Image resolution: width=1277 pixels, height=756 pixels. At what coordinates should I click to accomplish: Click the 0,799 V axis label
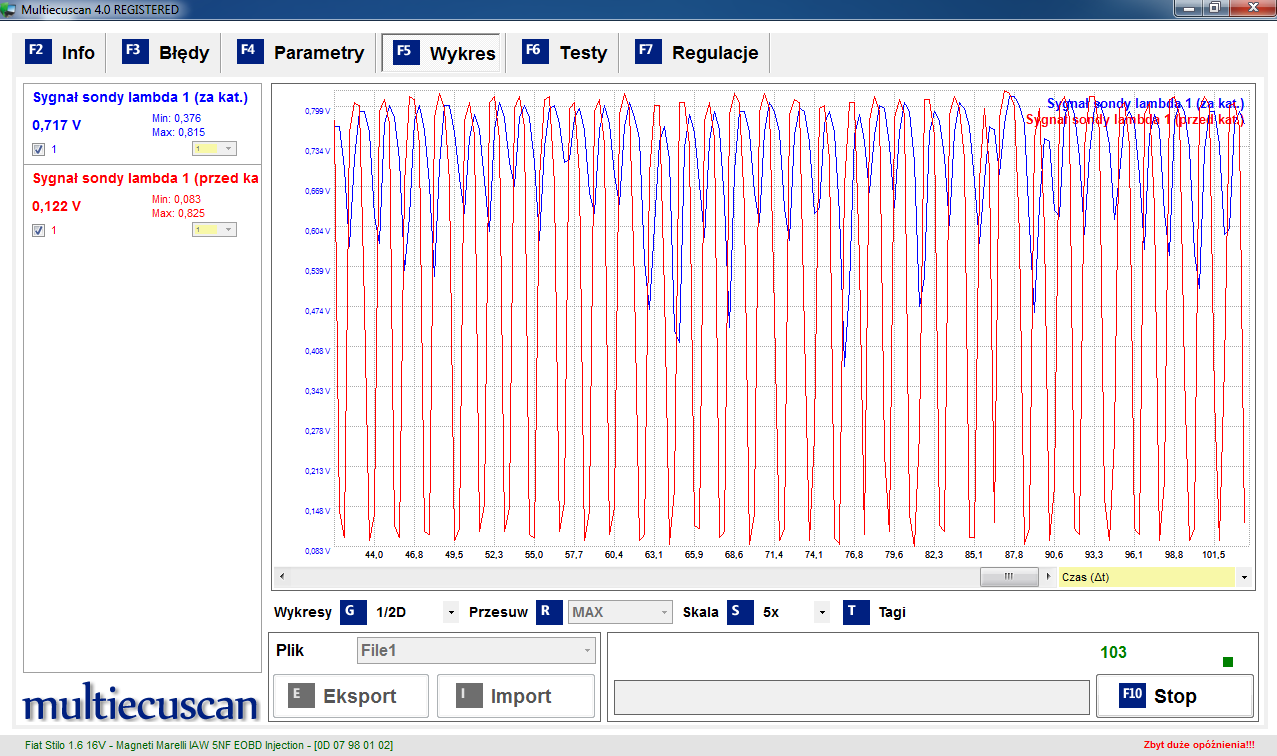[317, 111]
